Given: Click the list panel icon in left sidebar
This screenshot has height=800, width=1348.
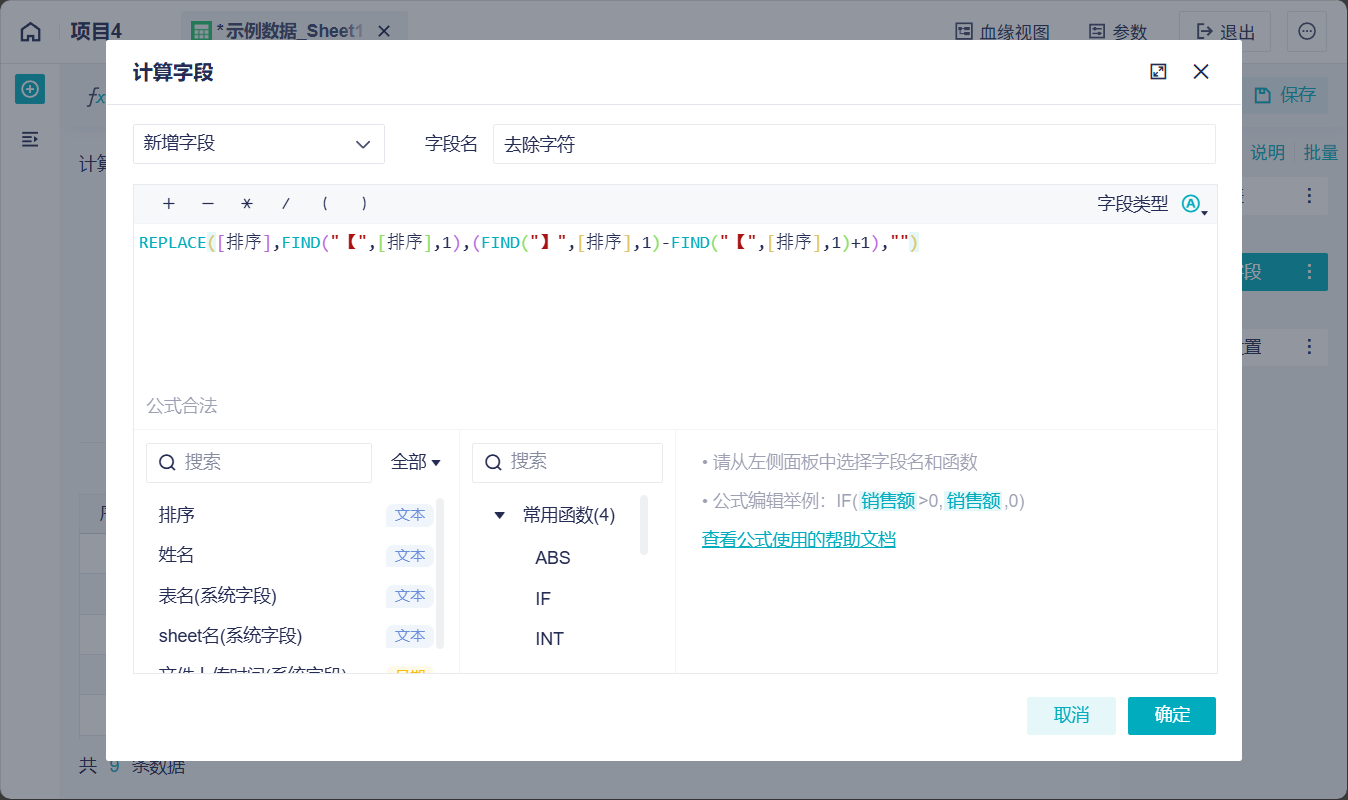Looking at the screenshot, I should point(30,139).
